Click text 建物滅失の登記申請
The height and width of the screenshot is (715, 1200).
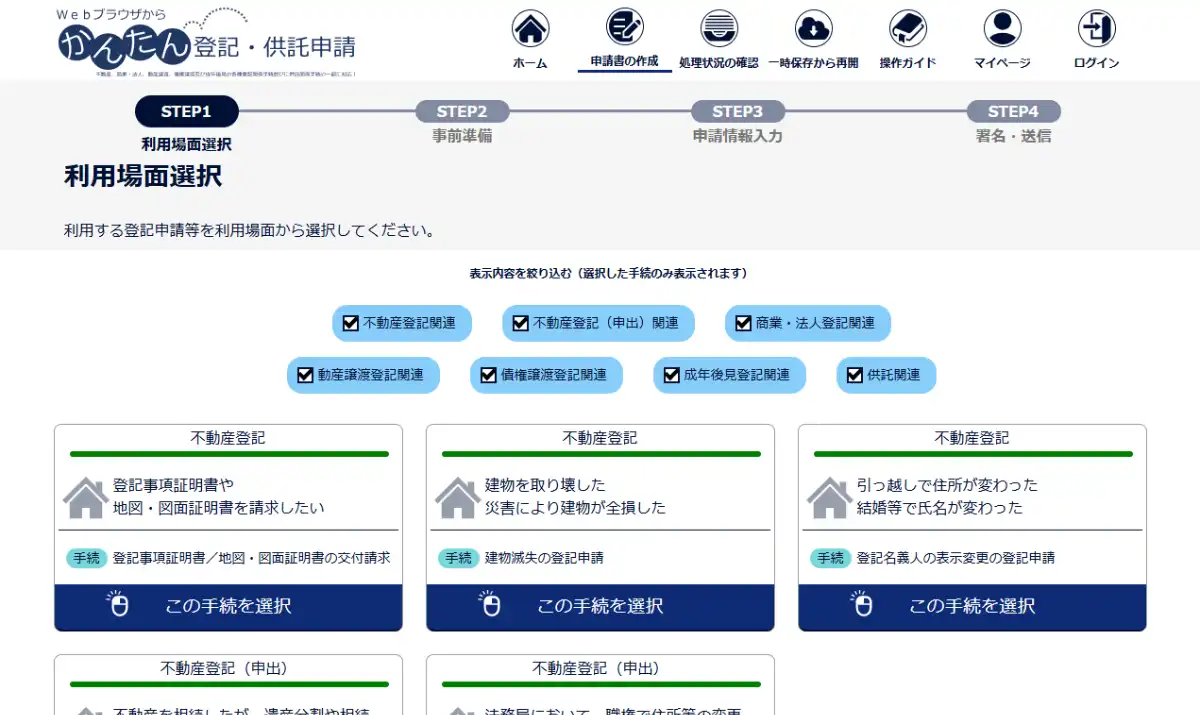(x=544, y=558)
